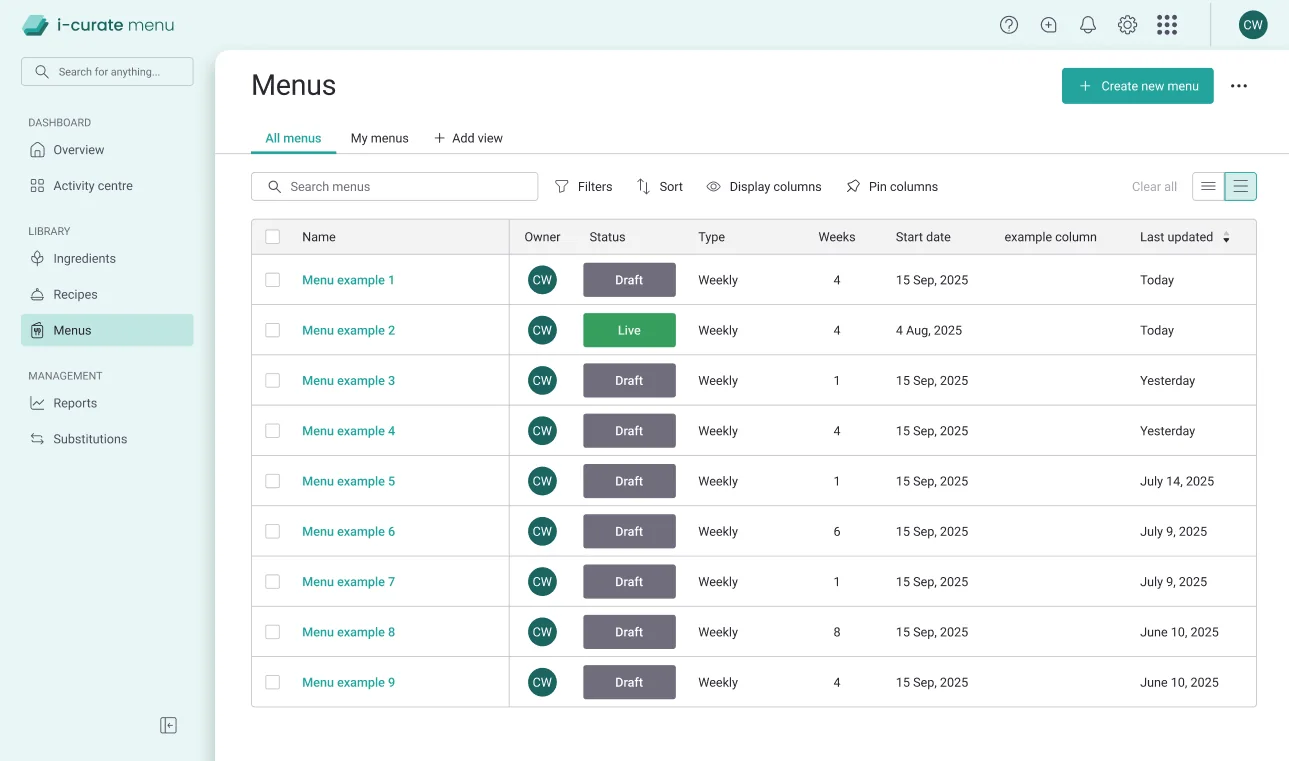Open notifications bell icon
Image resolution: width=1289 pixels, height=761 pixels.
click(x=1088, y=25)
